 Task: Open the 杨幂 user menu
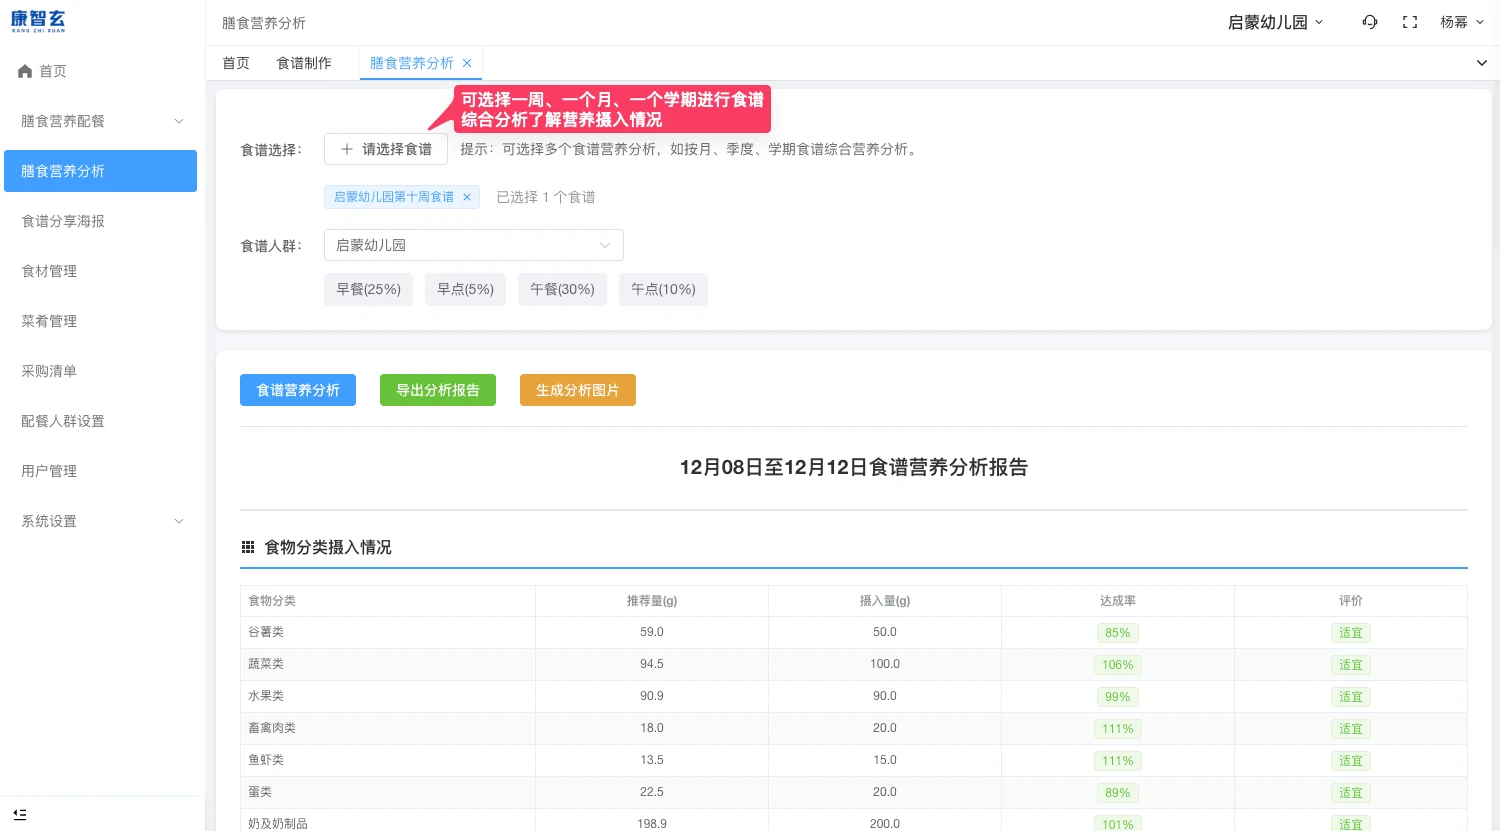pos(1461,22)
